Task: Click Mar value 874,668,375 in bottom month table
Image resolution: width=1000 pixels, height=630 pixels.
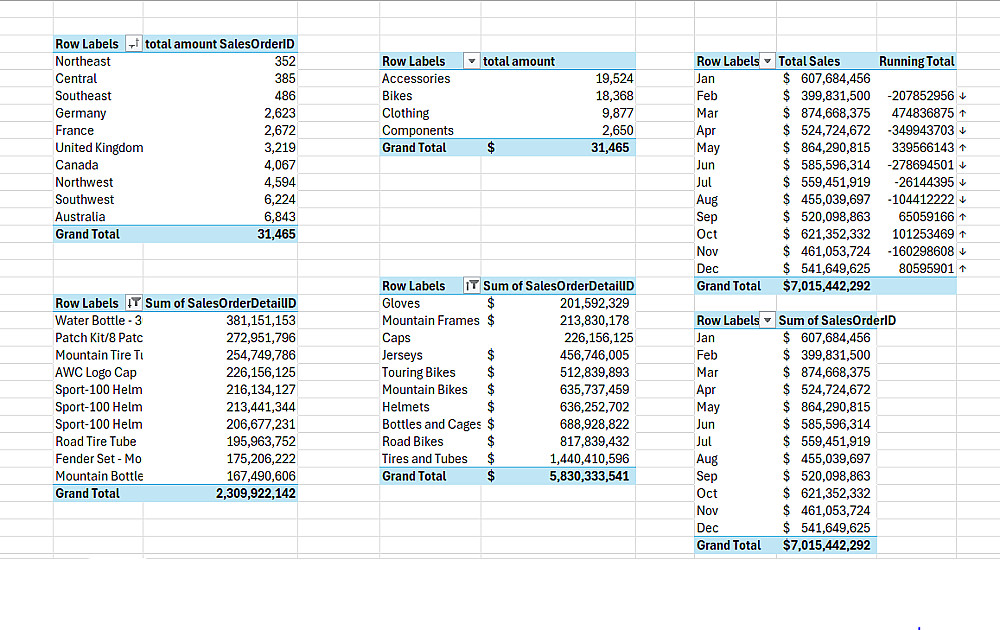Action: 835,372
